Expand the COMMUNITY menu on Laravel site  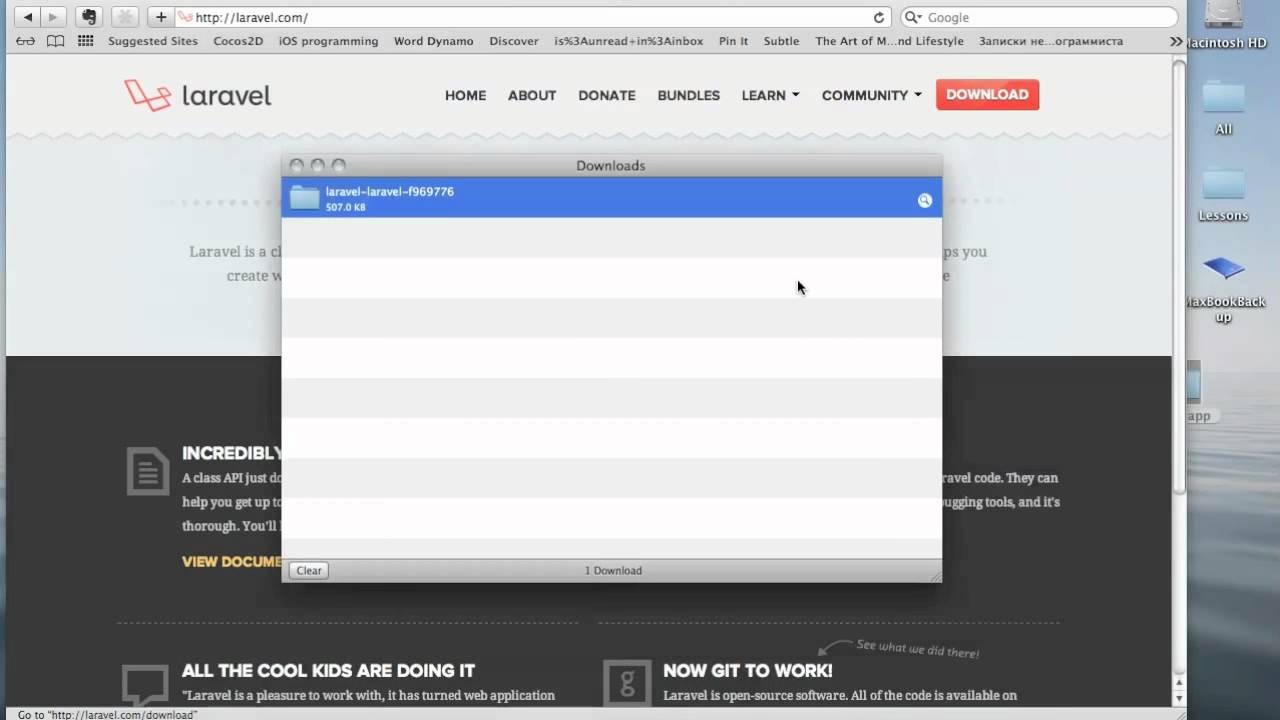[x=871, y=95]
